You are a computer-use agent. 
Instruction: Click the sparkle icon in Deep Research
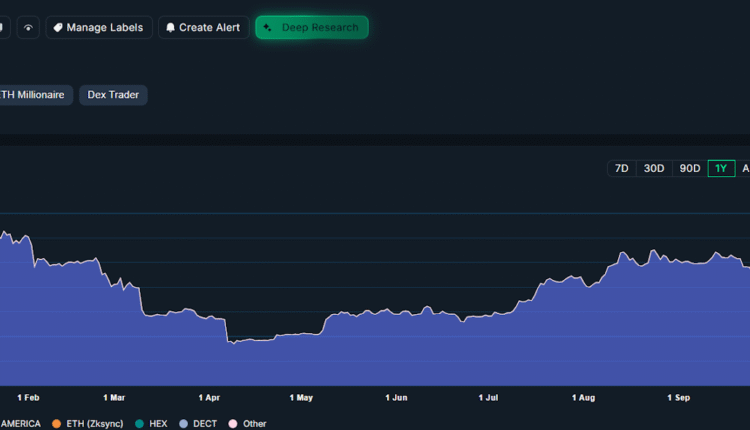tap(268, 28)
